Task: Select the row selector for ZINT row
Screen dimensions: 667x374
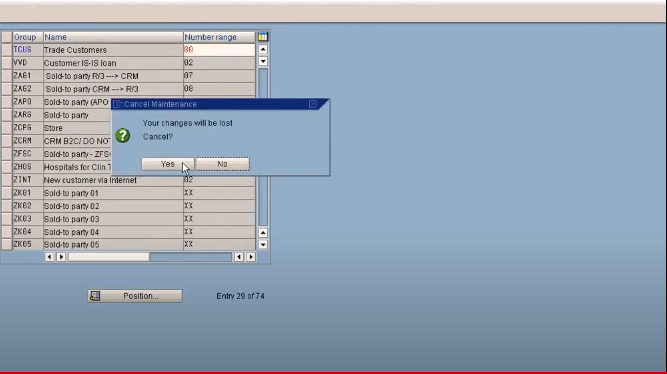Action: coord(6,180)
